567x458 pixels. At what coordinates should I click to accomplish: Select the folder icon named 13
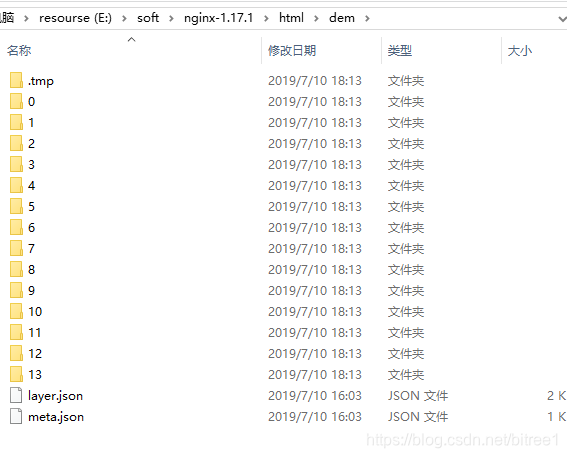click(x=16, y=374)
